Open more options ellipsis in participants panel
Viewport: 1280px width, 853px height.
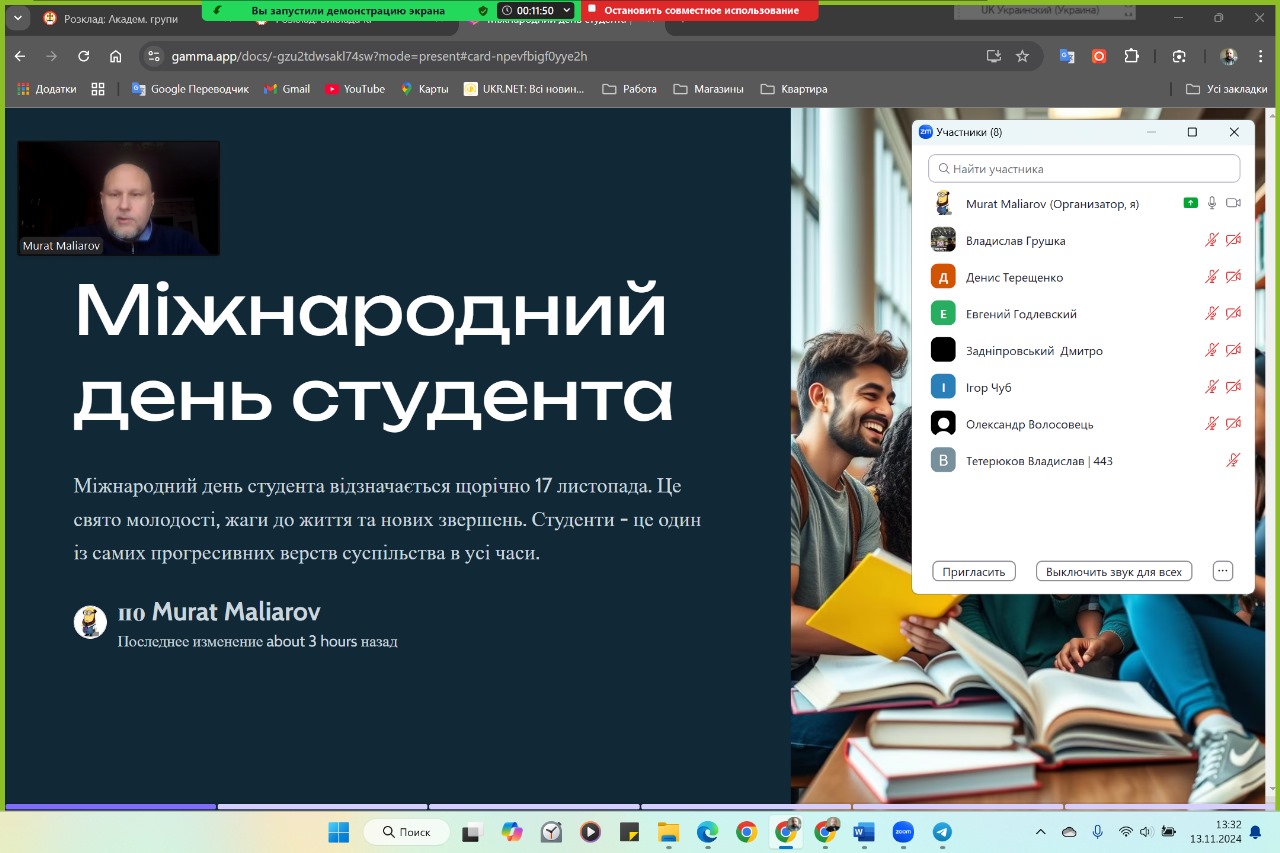(x=1222, y=571)
